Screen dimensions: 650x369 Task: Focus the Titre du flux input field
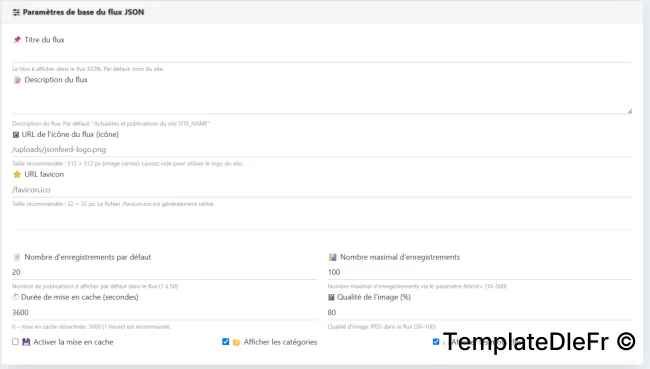[322, 55]
